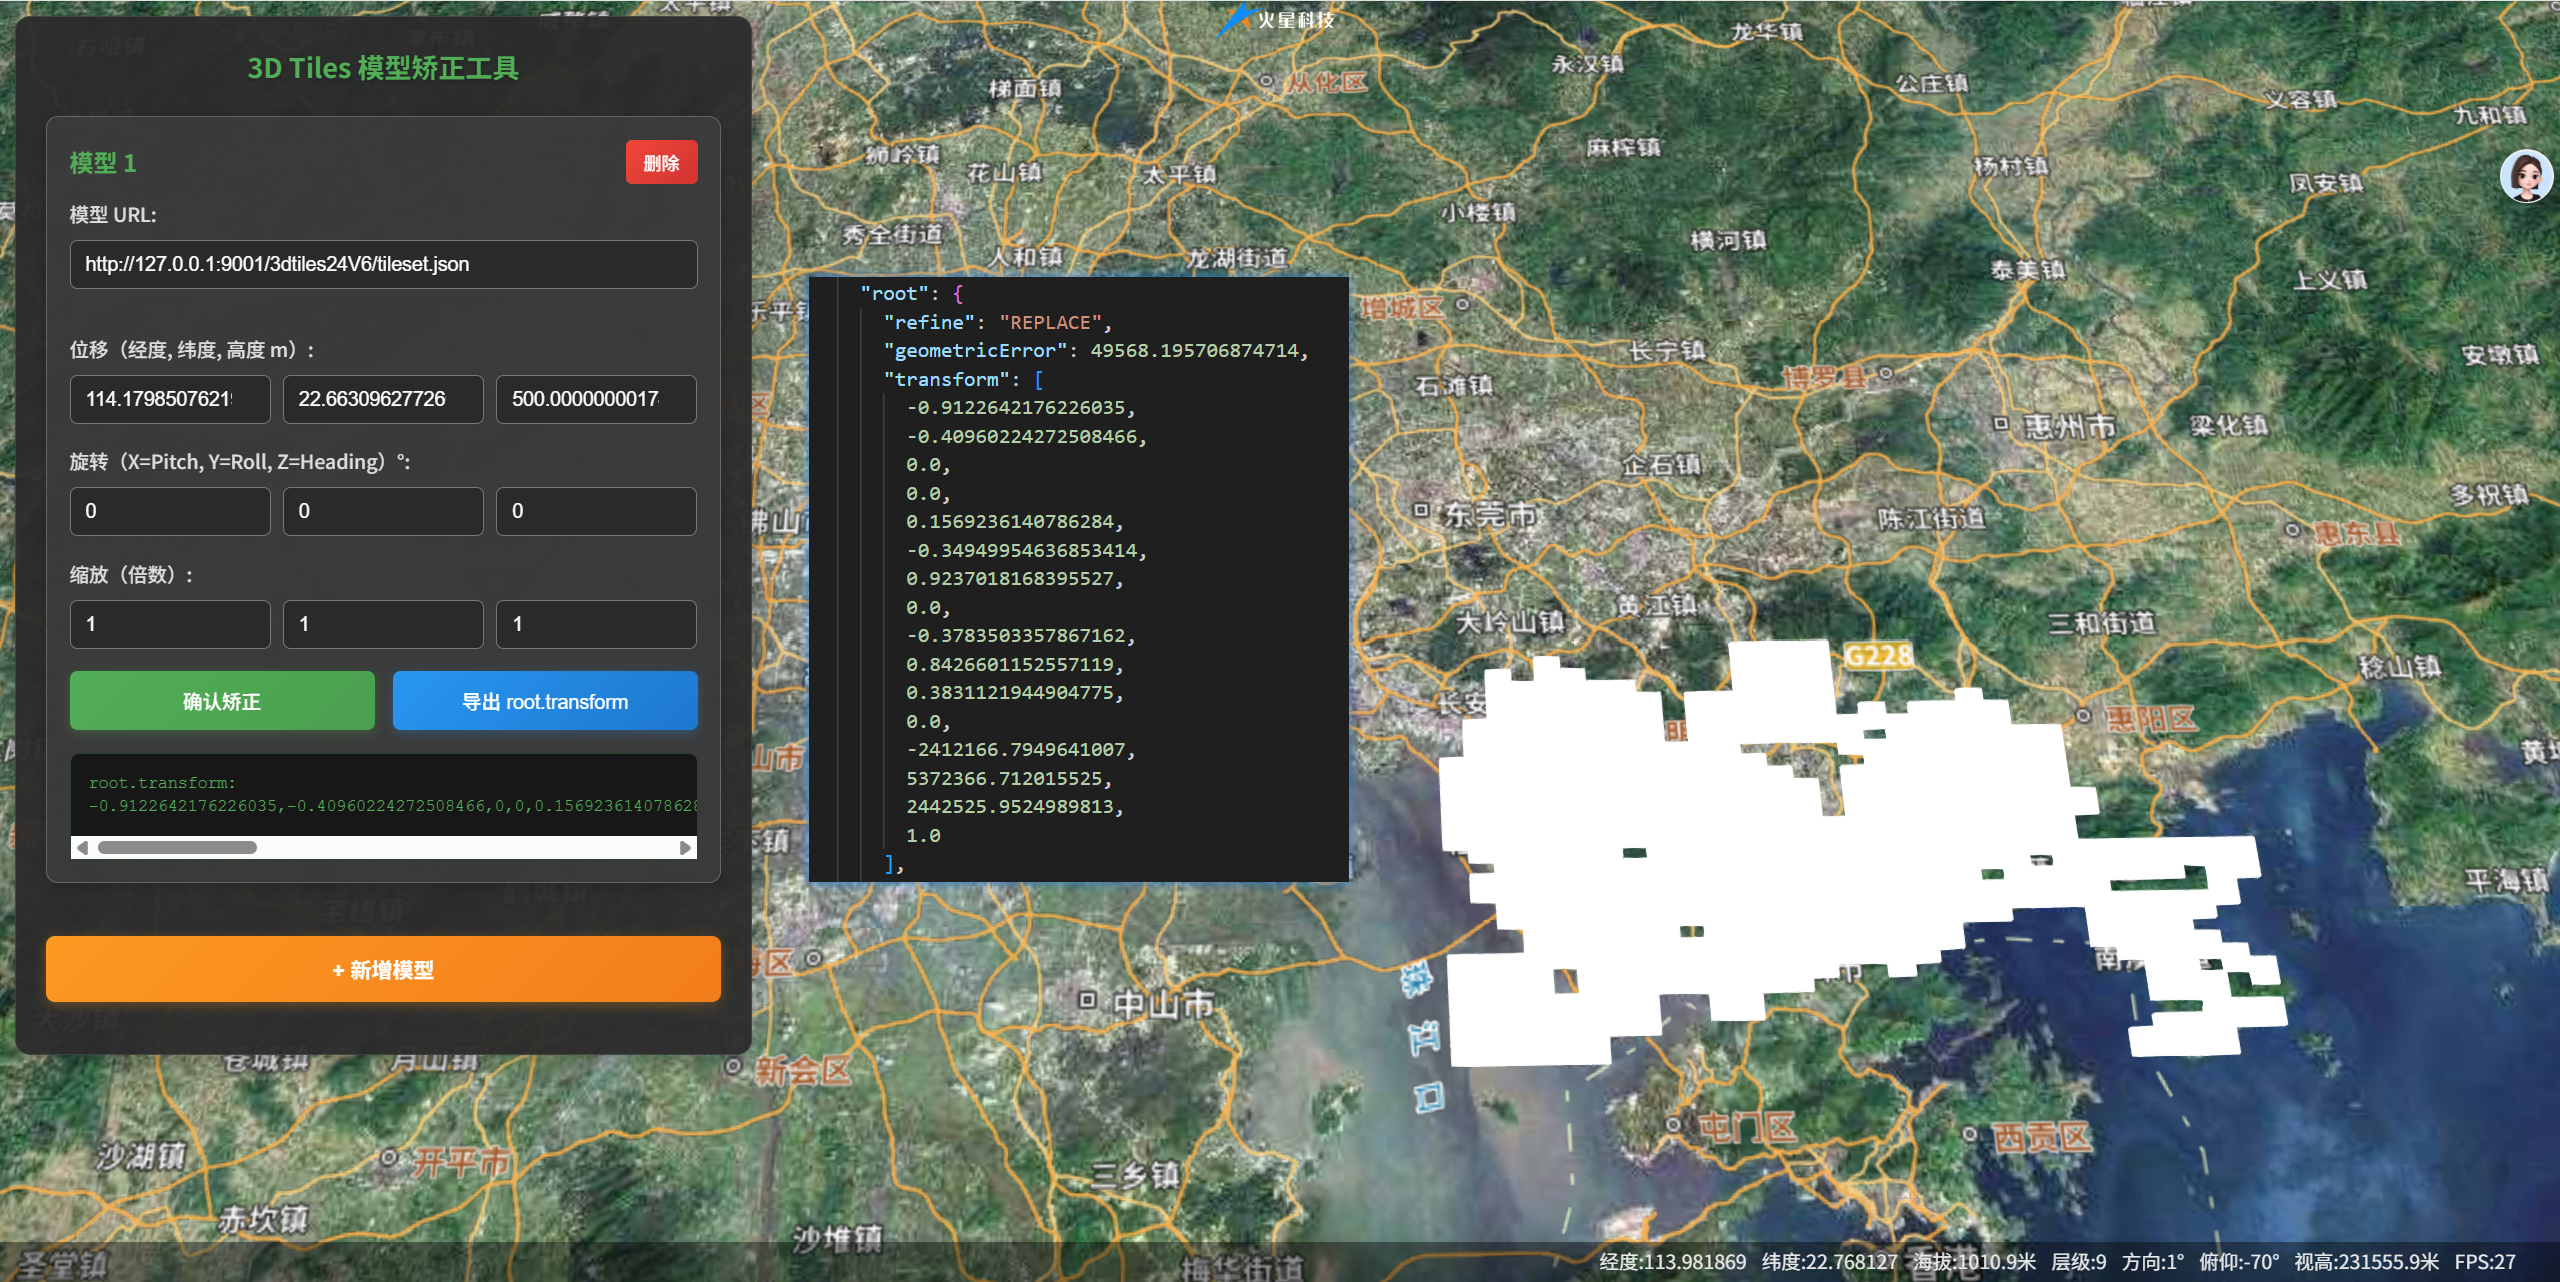Click the 3D Tiles 模型矫正工具 title
Screen dimensions: 2560x1282
pos(383,68)
